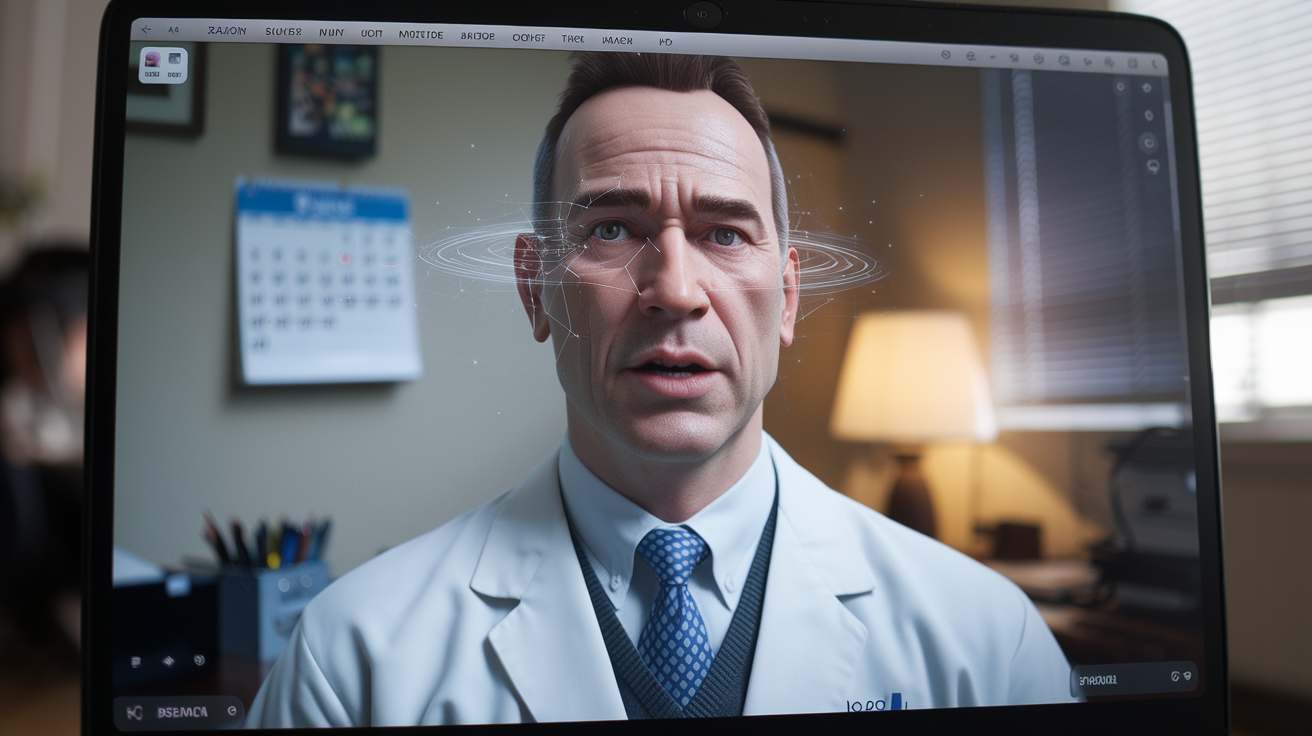Click the back arrow in the top toolbar
The width and height of the screenshot is (1312, 736).
point(145,31)
